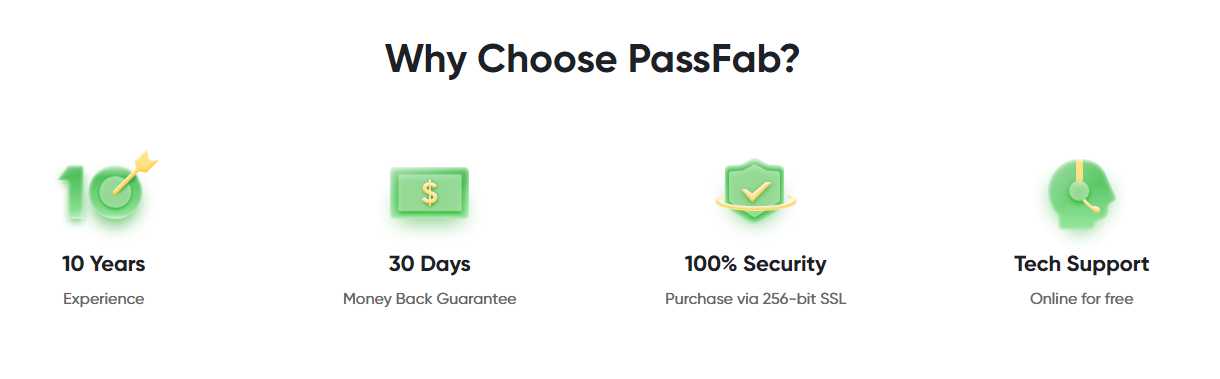
Task: Select the "30 Days" title
Action: click(430, 264)
